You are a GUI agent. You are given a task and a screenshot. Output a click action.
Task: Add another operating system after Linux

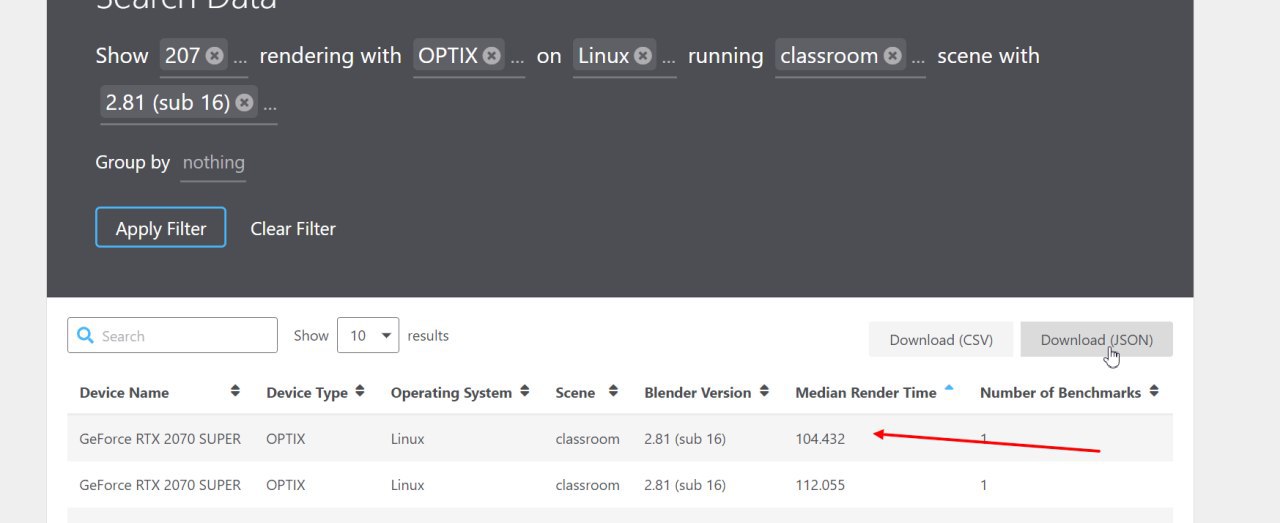point(668,58)
